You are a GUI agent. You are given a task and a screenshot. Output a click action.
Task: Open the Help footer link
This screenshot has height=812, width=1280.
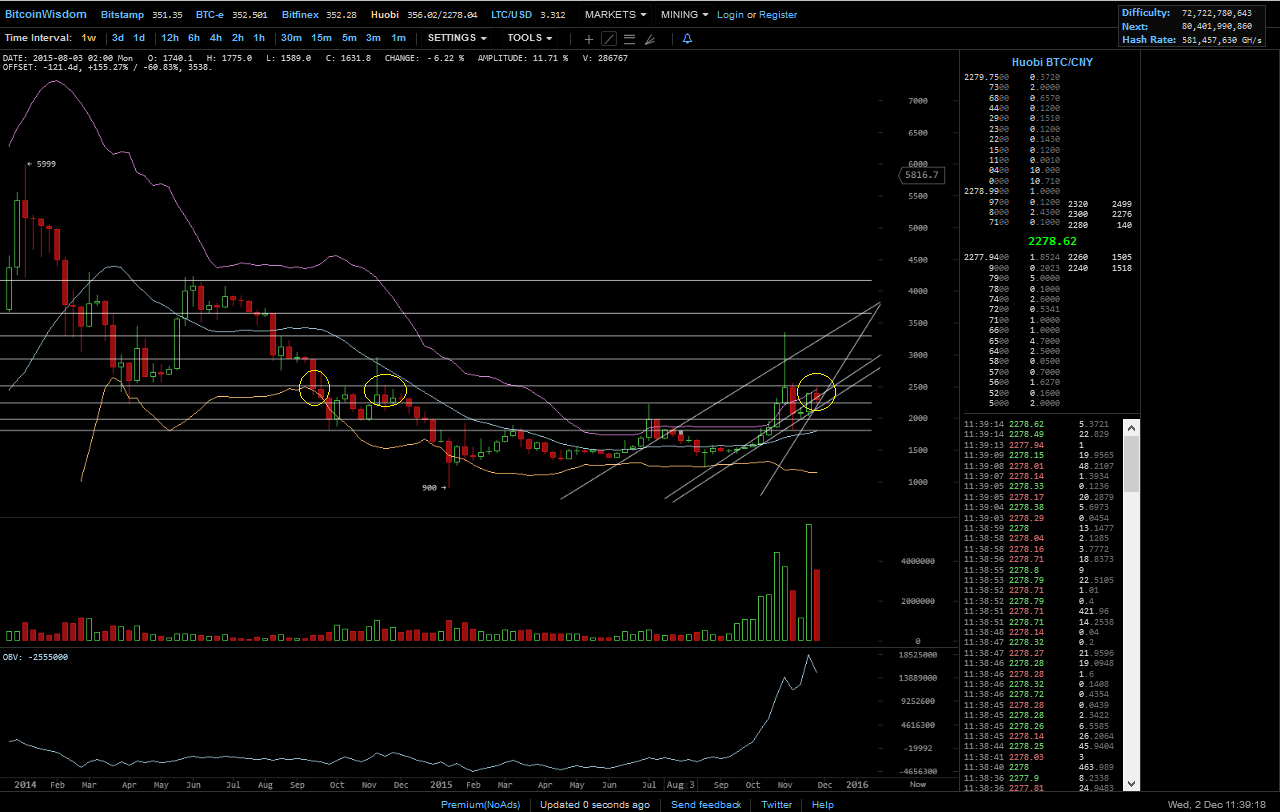823,805
